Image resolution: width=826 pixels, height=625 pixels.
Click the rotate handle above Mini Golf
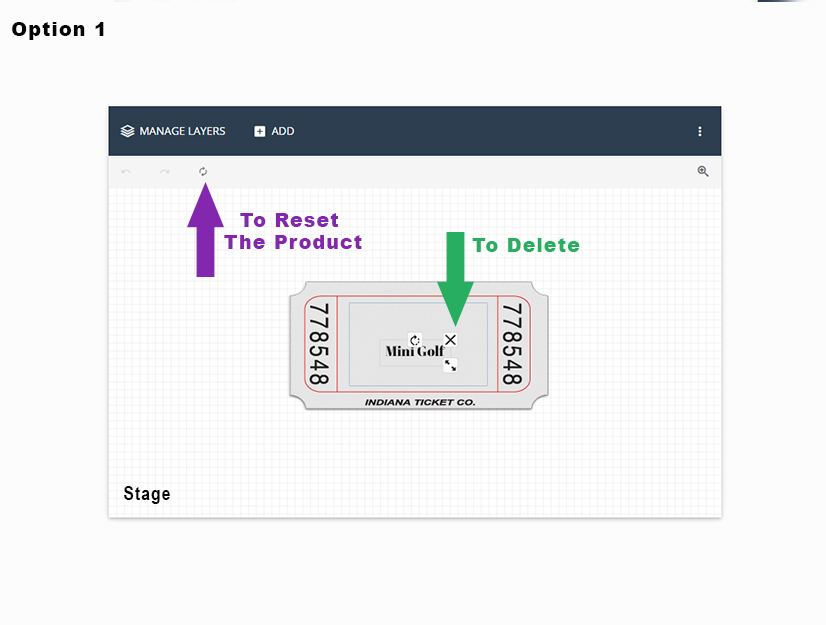415,340
